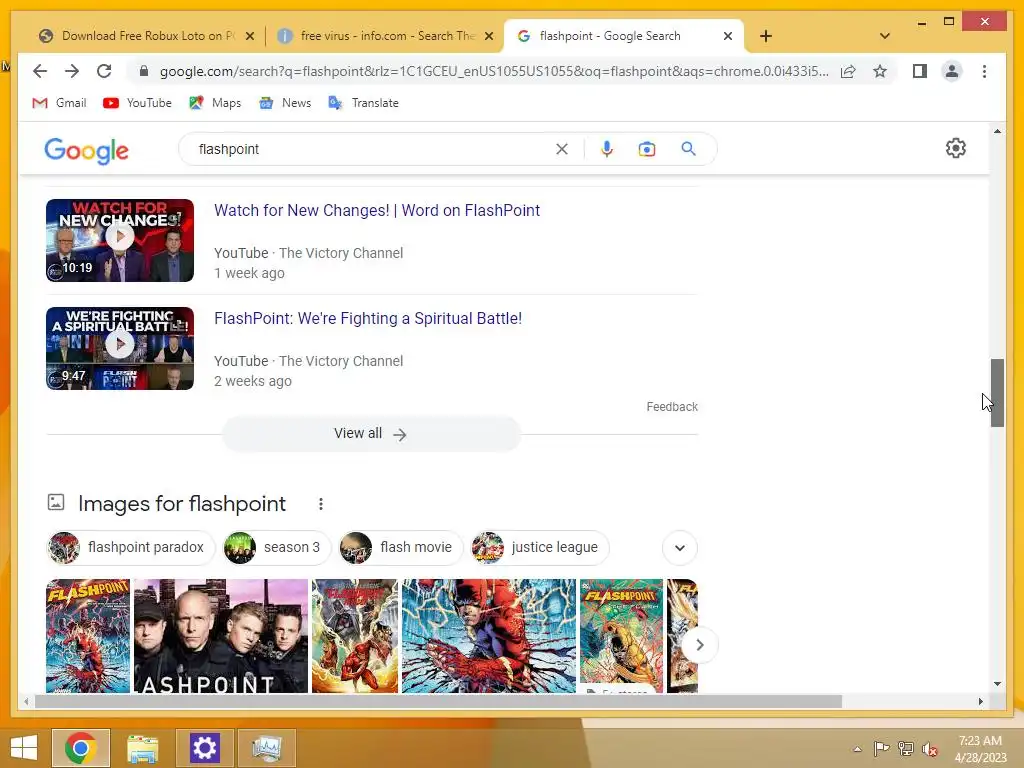
Task: Open News bookmark
Action: click(x=285, y=103)
